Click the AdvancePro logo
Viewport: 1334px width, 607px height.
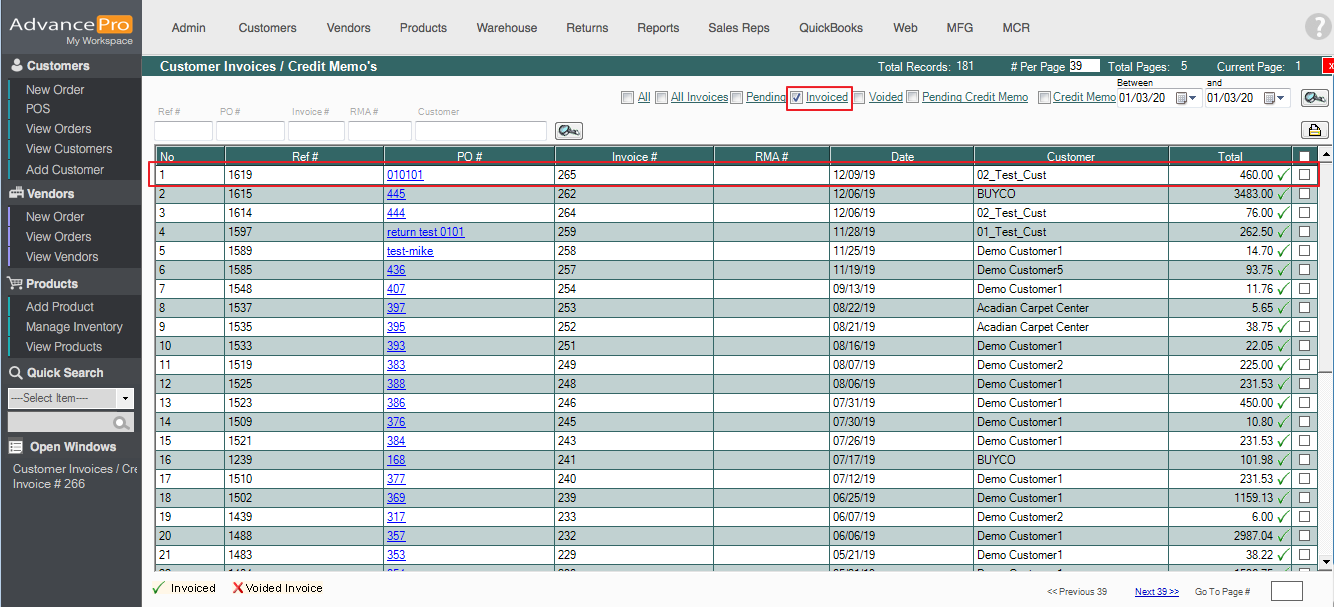pyautogui.click(x=71, y=26)
